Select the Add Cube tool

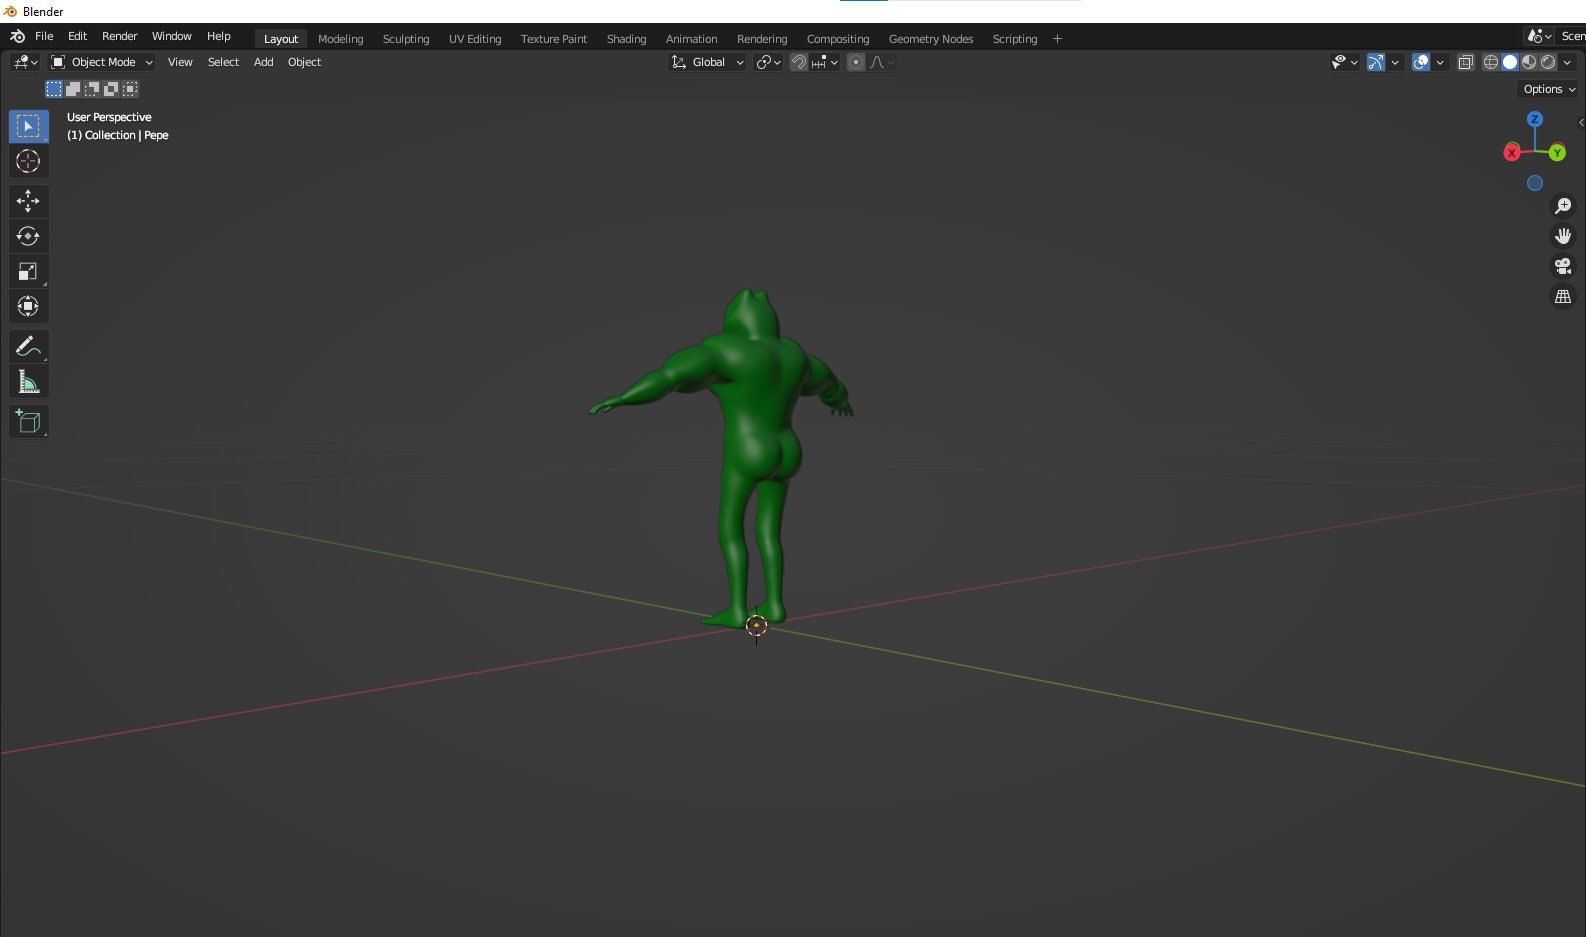[28, 422]
